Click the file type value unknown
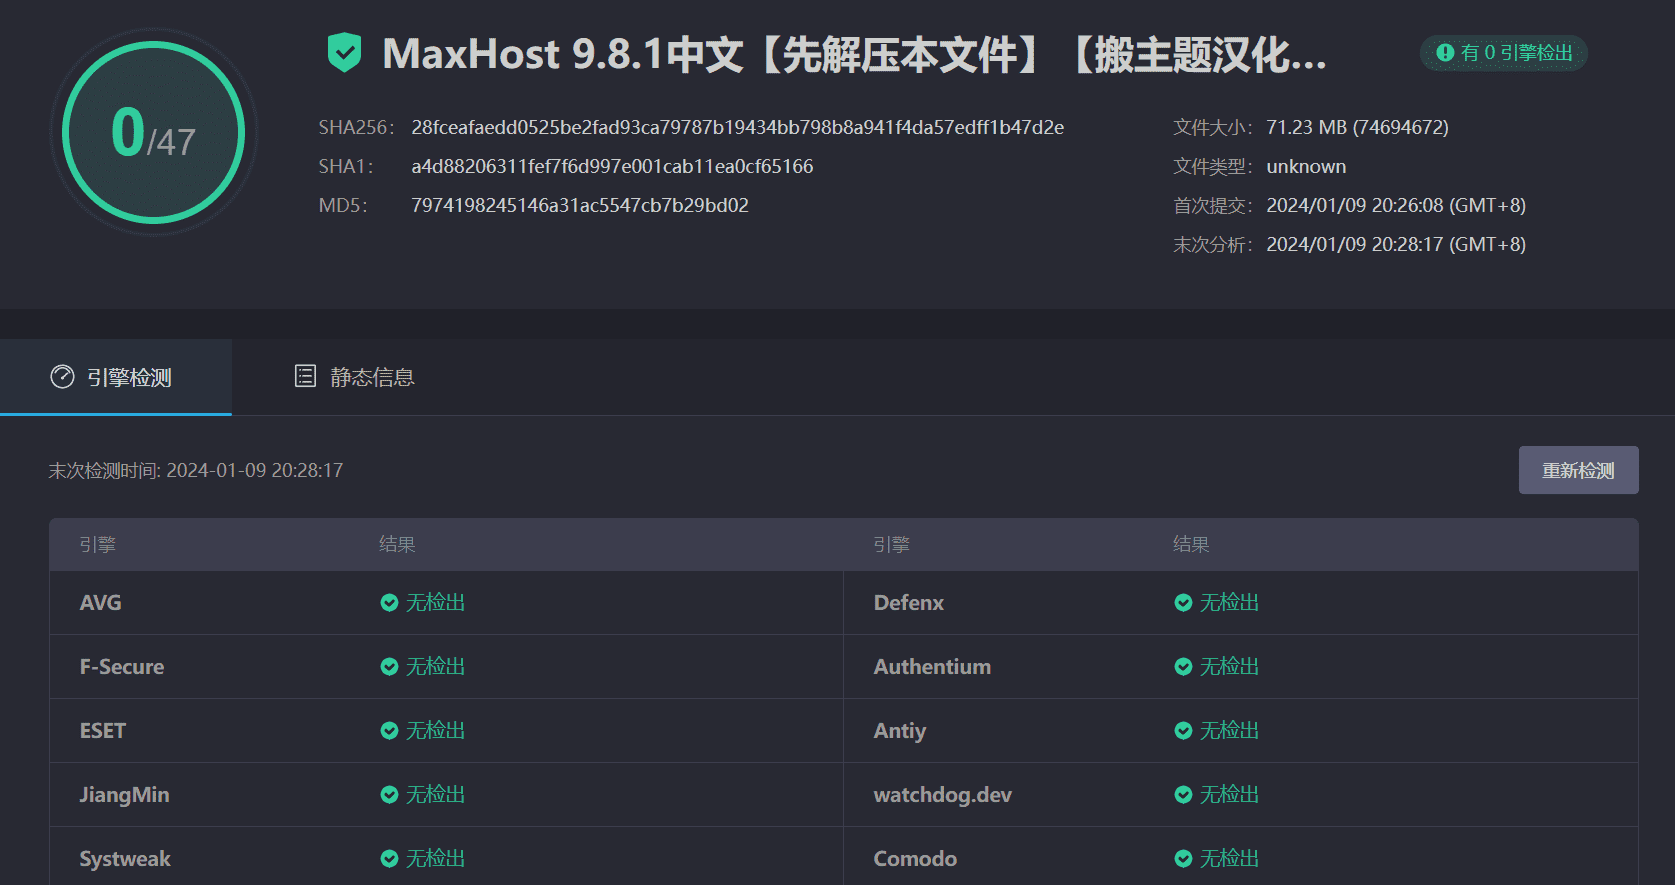This screenshot has width=1675, height=885. (x=1306, y=166)
